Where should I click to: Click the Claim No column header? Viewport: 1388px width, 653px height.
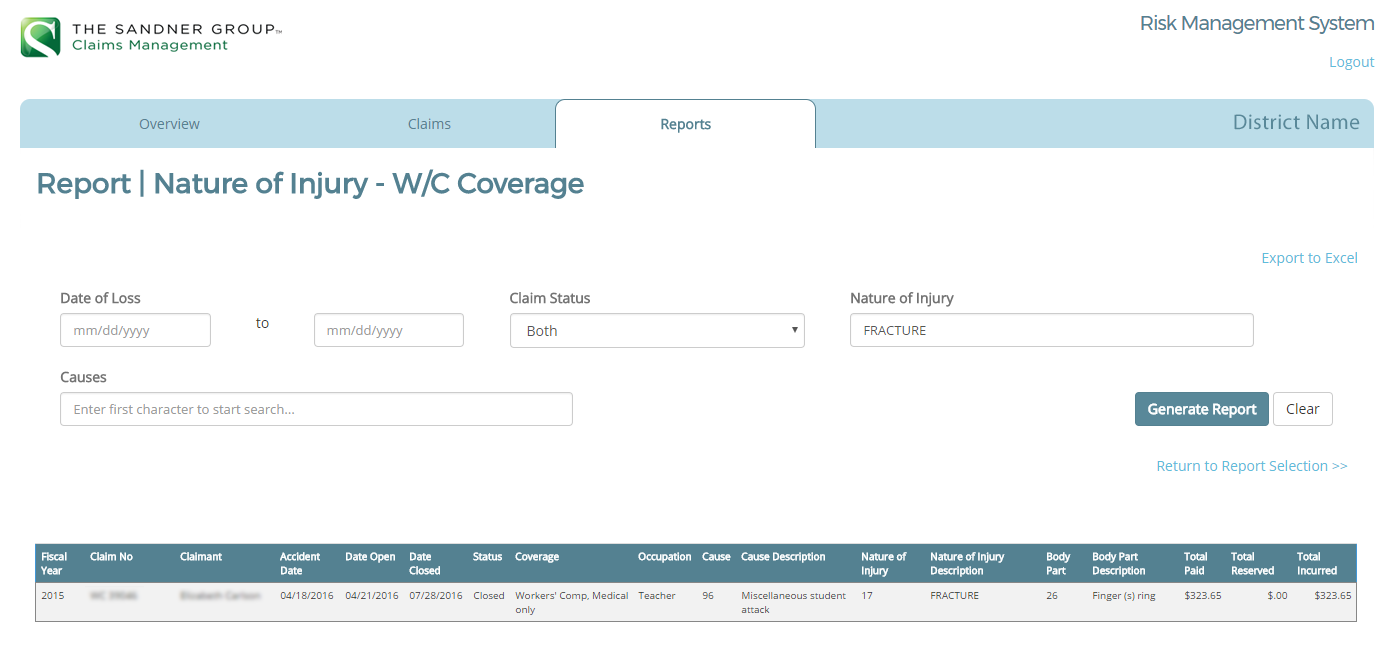pos(111,557)
